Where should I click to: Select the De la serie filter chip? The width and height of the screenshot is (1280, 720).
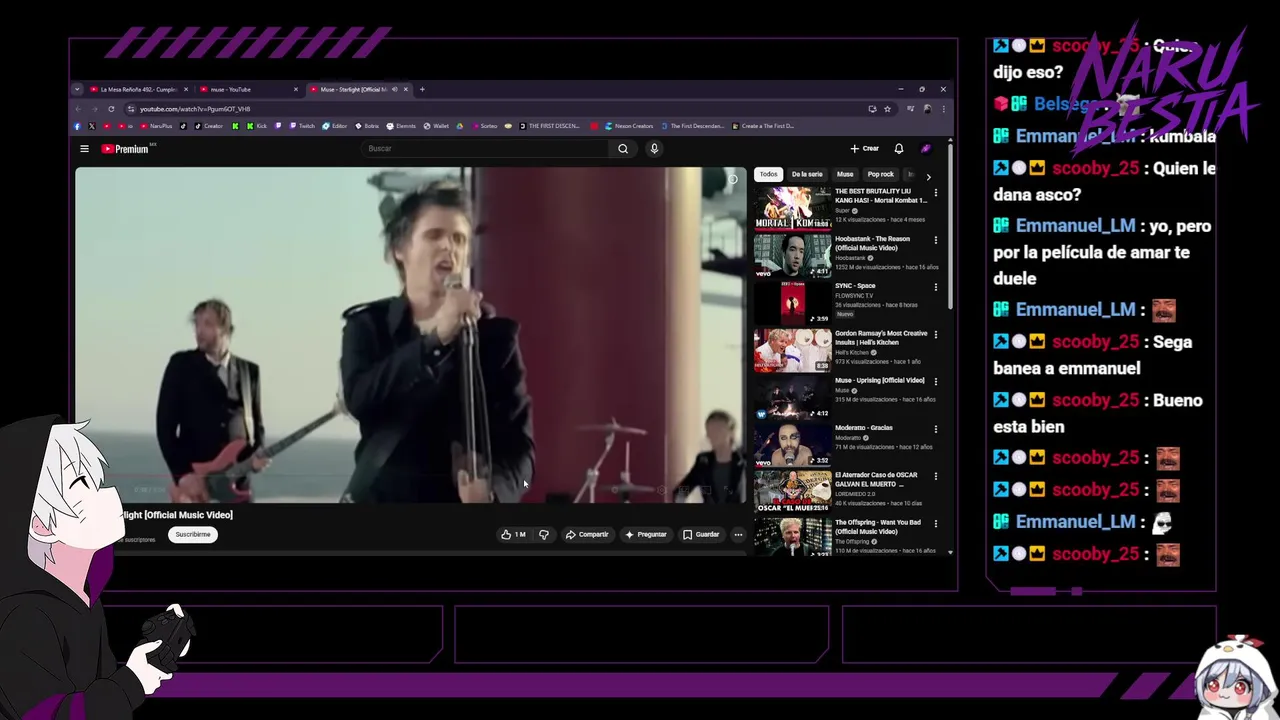click(x=807, y=174)
